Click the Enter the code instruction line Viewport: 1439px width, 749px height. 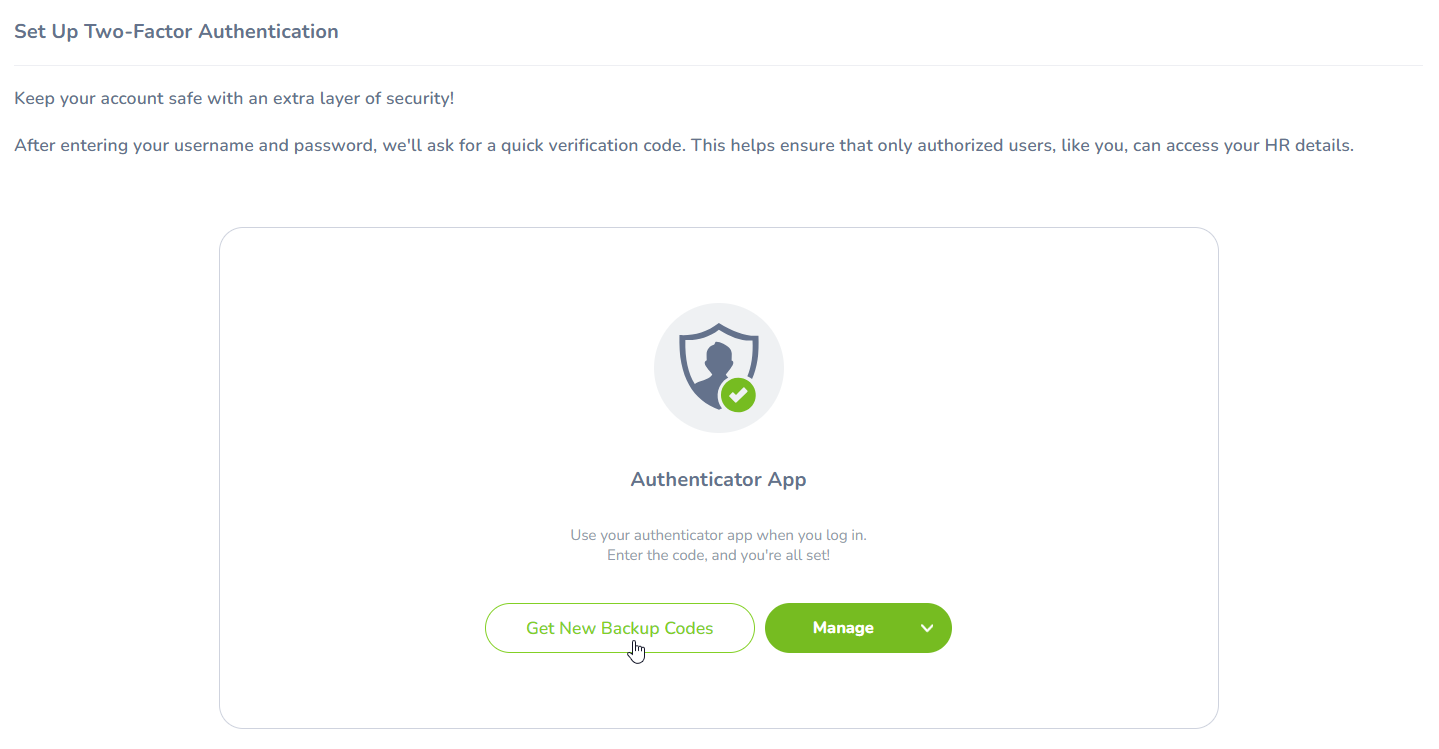click(x=717, y=555)
